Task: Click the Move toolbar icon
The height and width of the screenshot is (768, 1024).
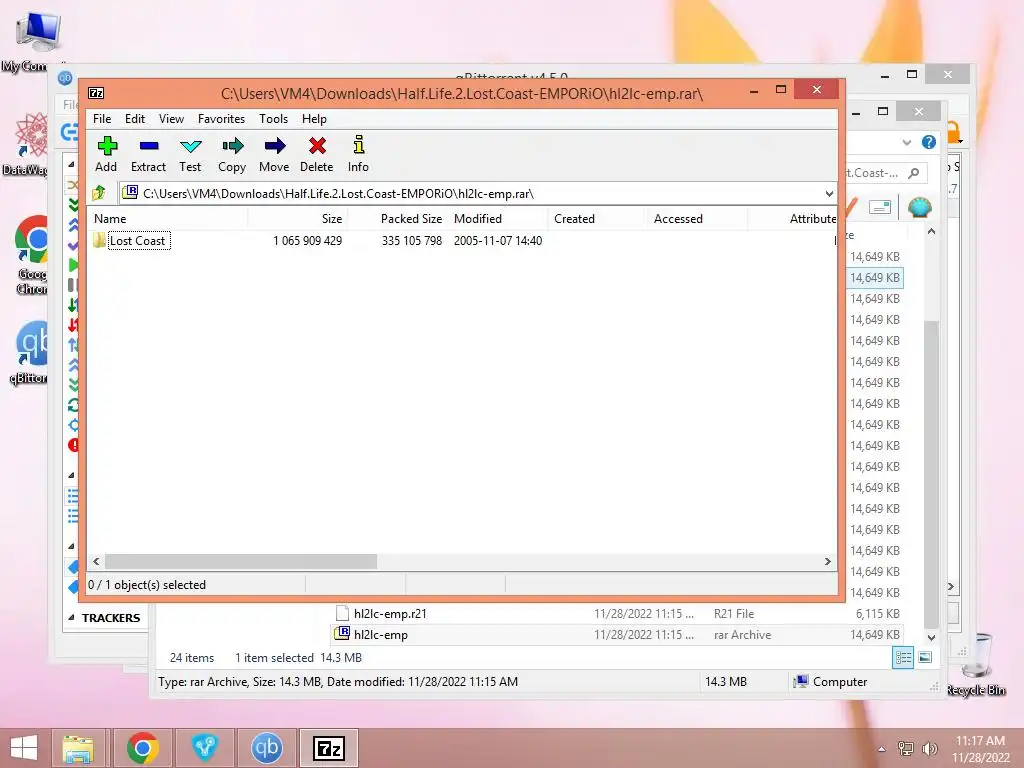Action: click(274, 154)
